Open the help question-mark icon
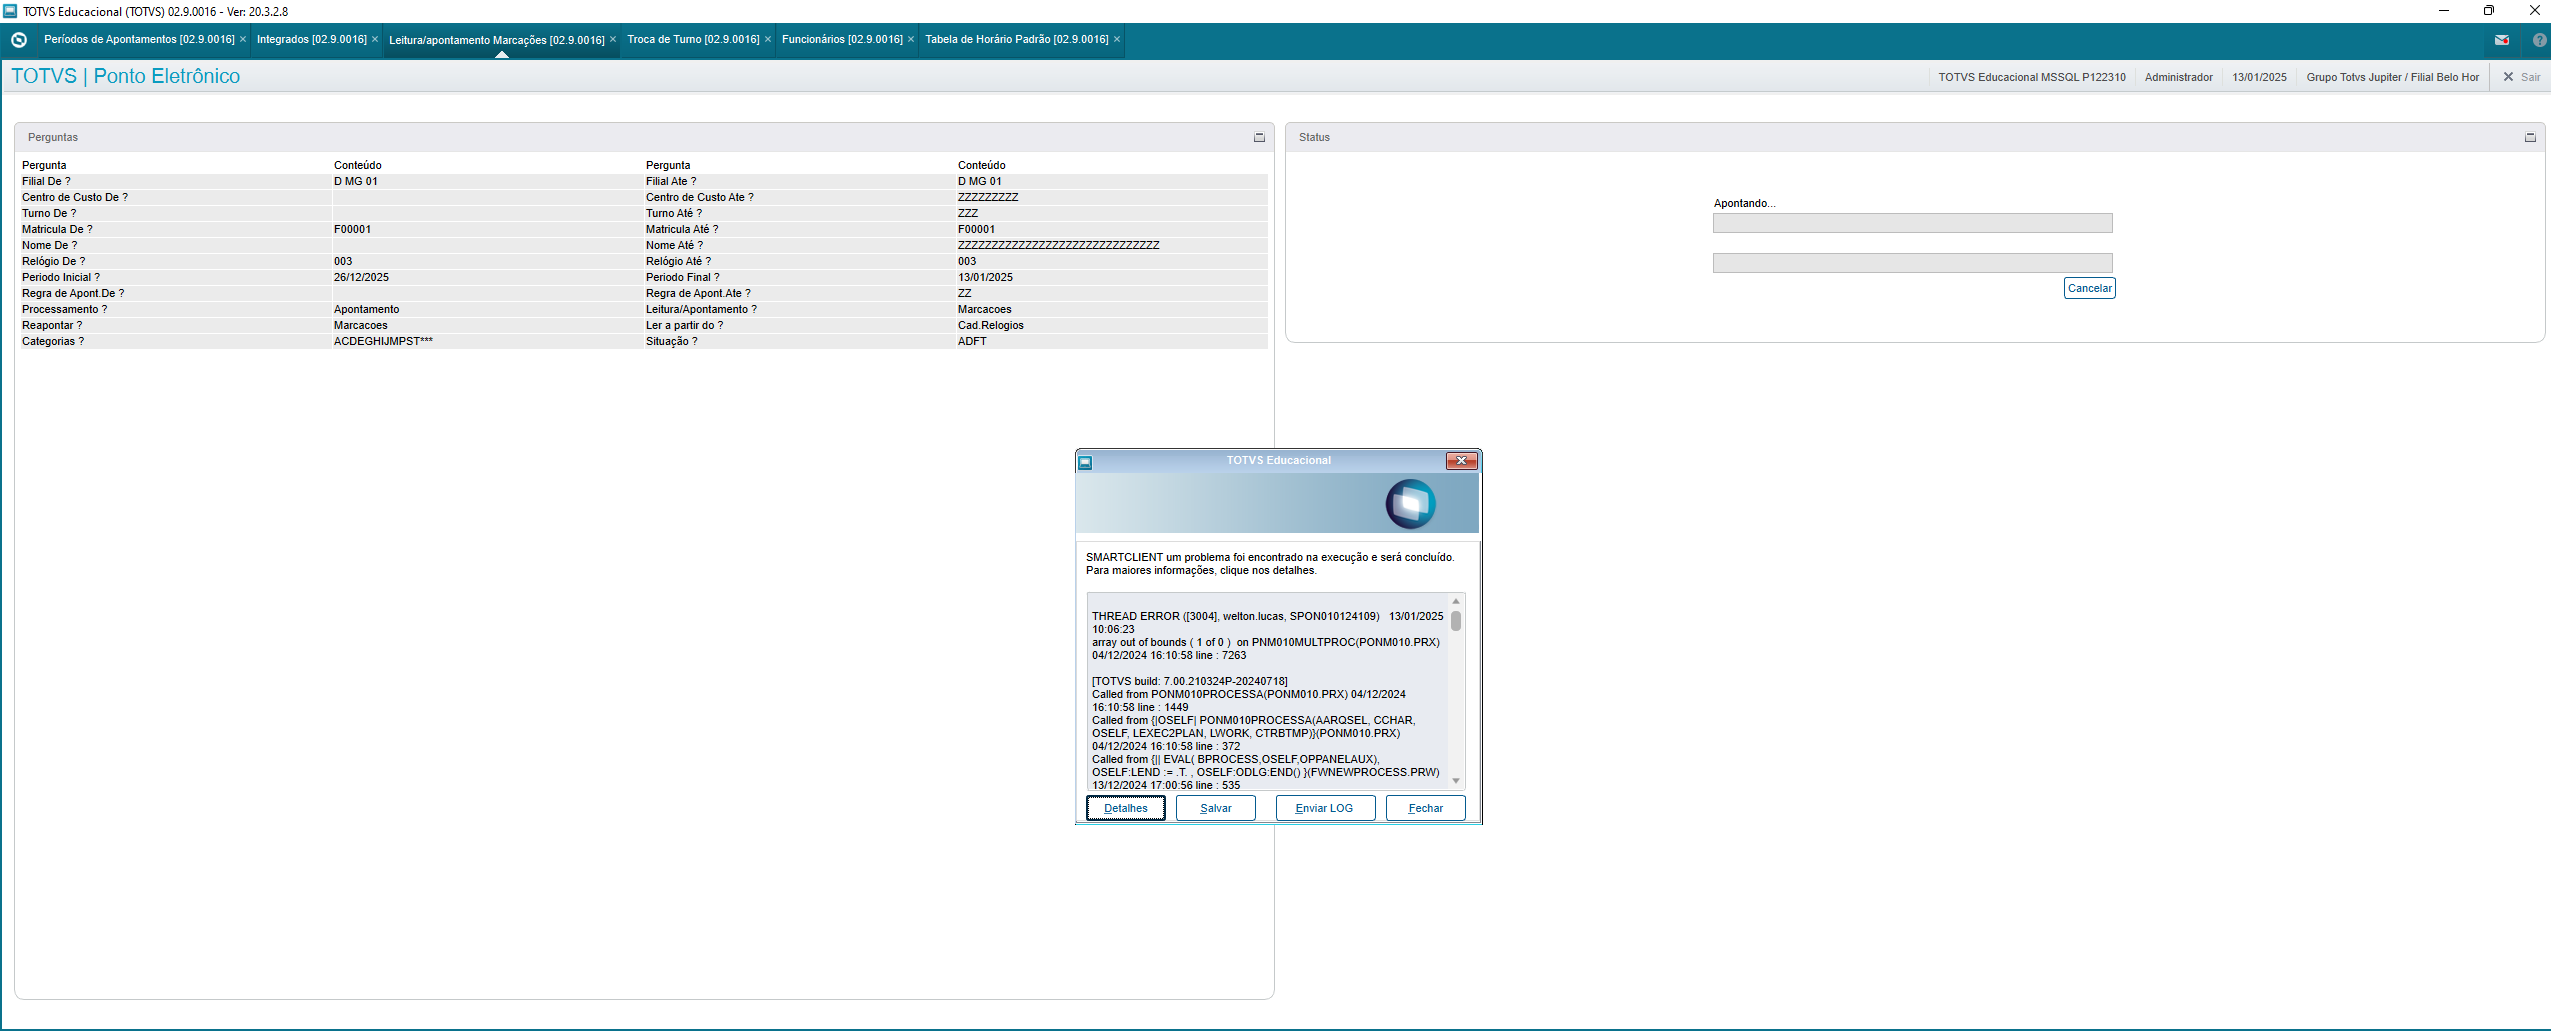 point(2539,40)
